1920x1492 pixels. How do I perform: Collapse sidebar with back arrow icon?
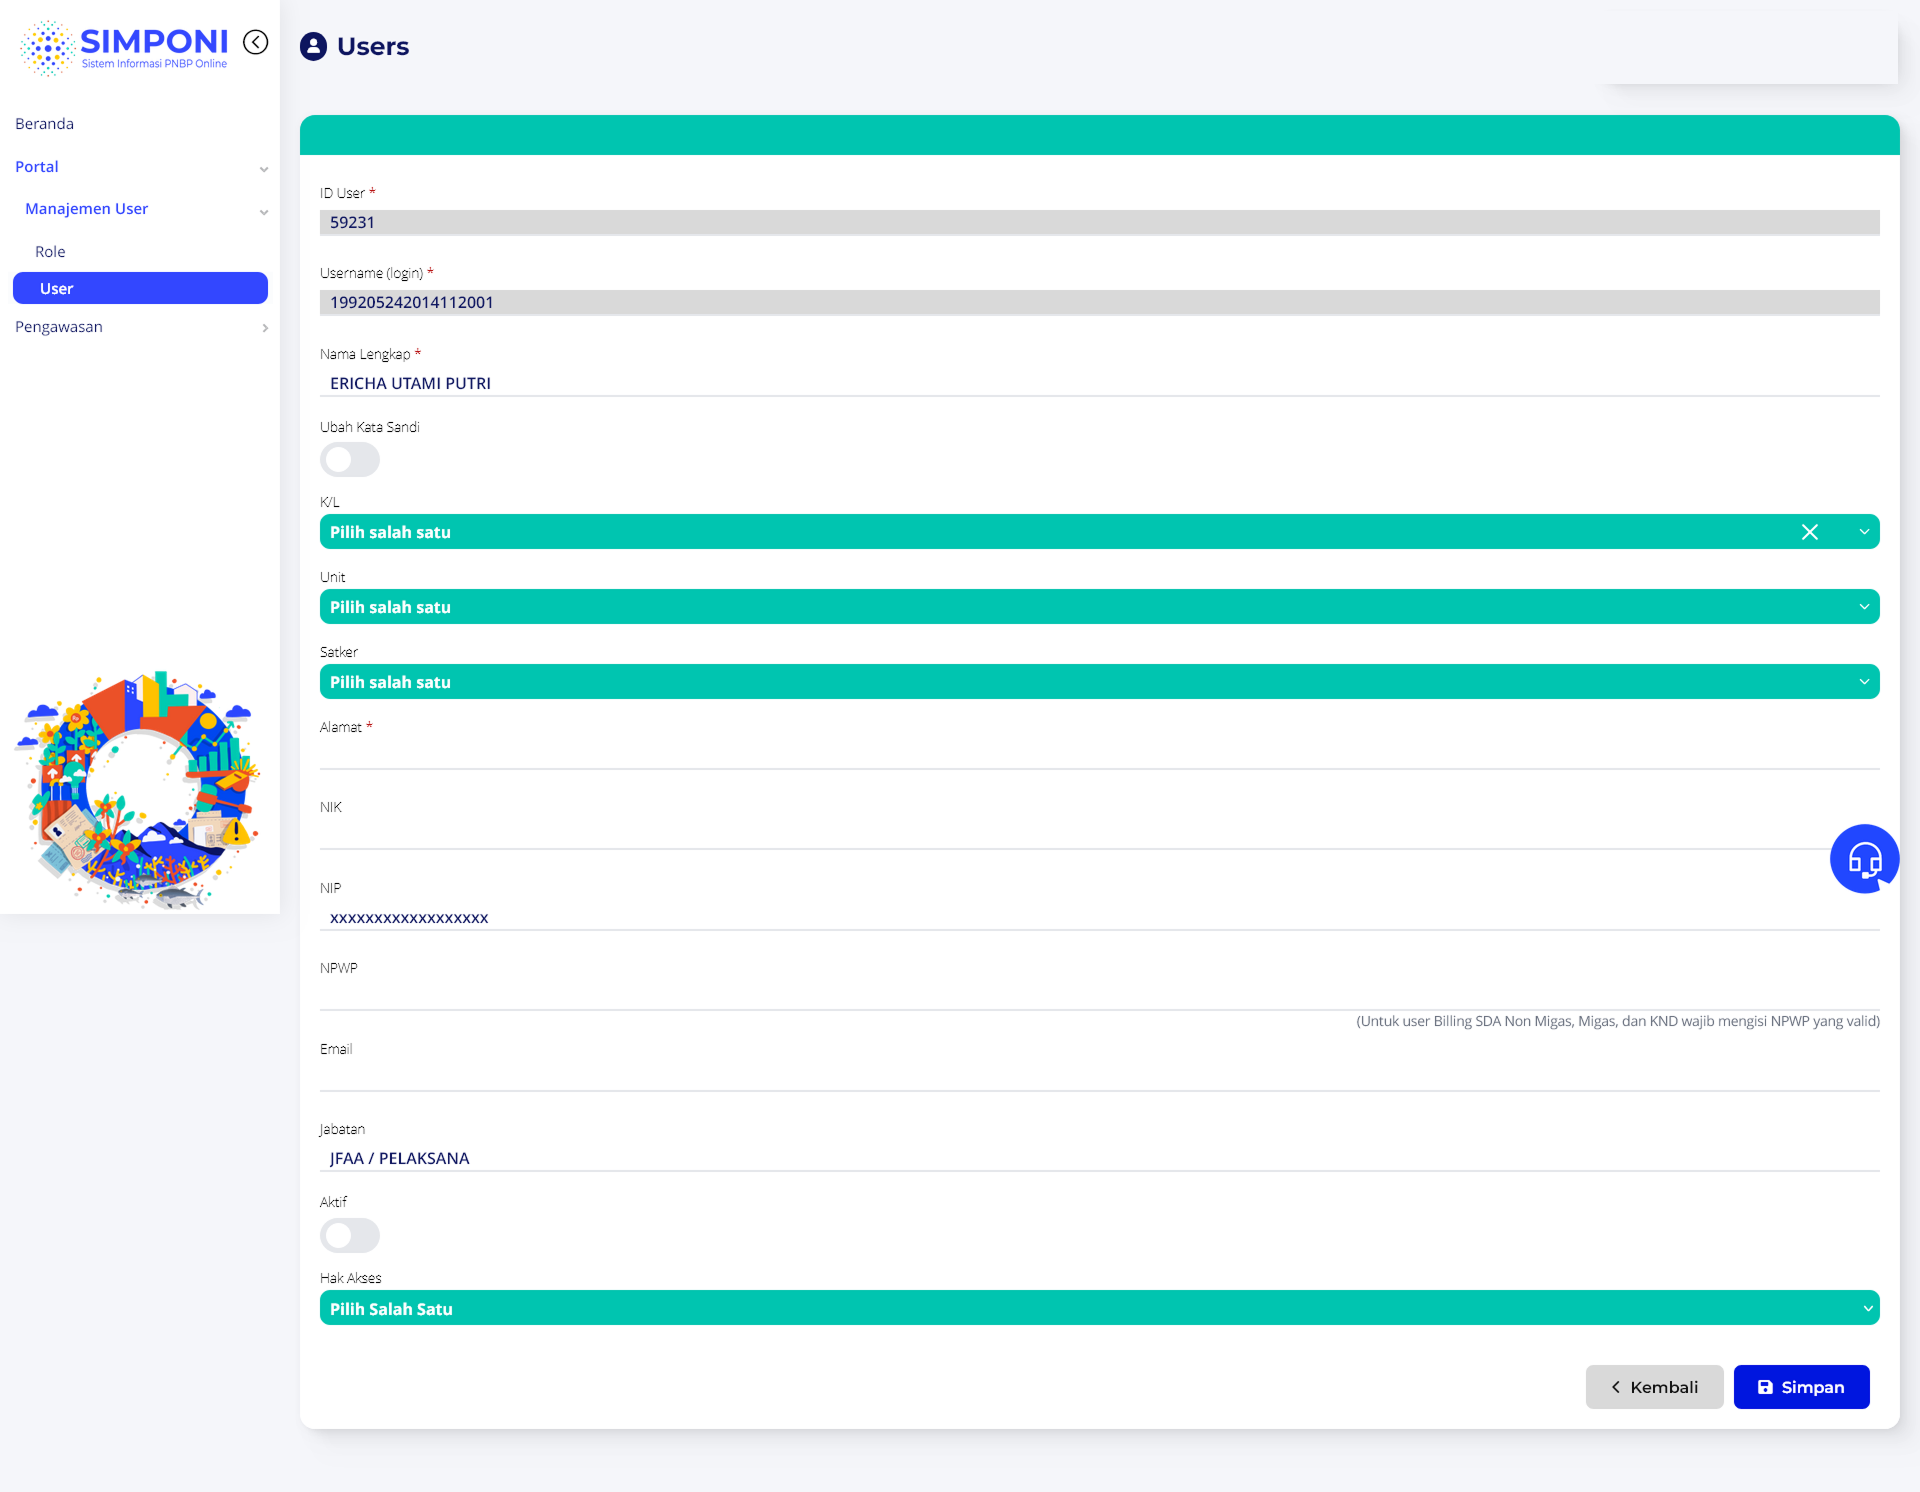coord(256,42)
